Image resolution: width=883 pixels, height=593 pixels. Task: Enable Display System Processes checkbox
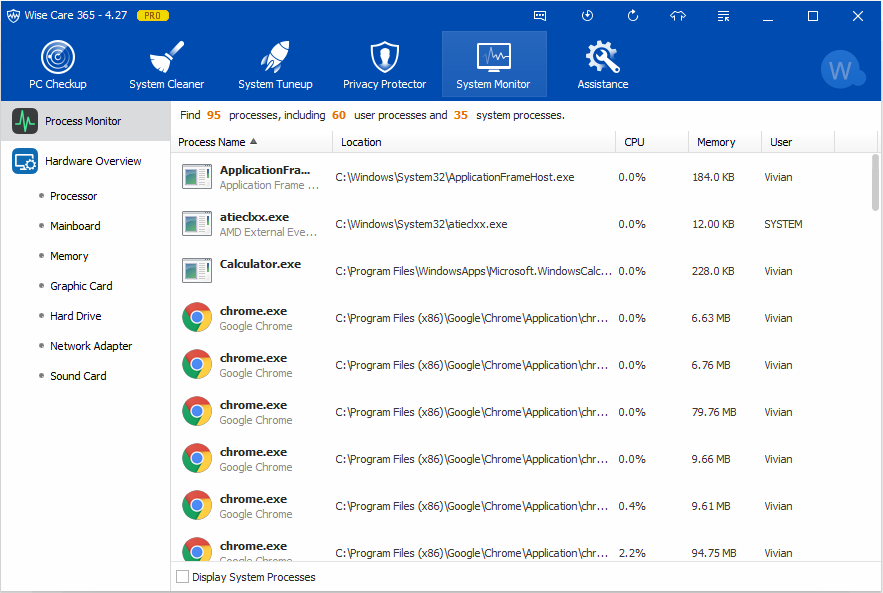click(182, 577)
